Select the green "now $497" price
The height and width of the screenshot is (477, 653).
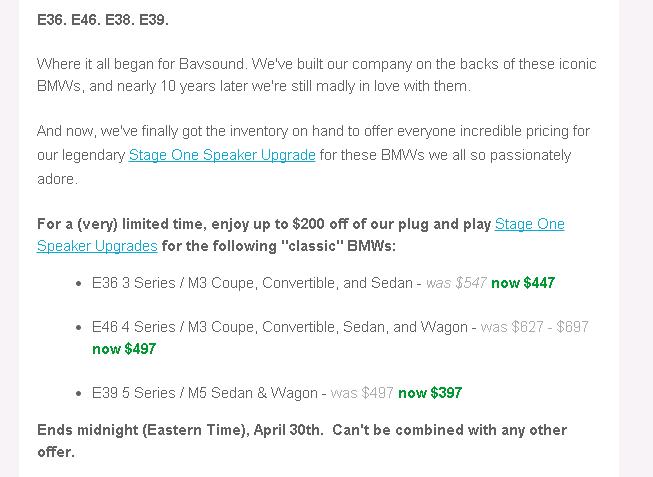[x=124, y=349]
